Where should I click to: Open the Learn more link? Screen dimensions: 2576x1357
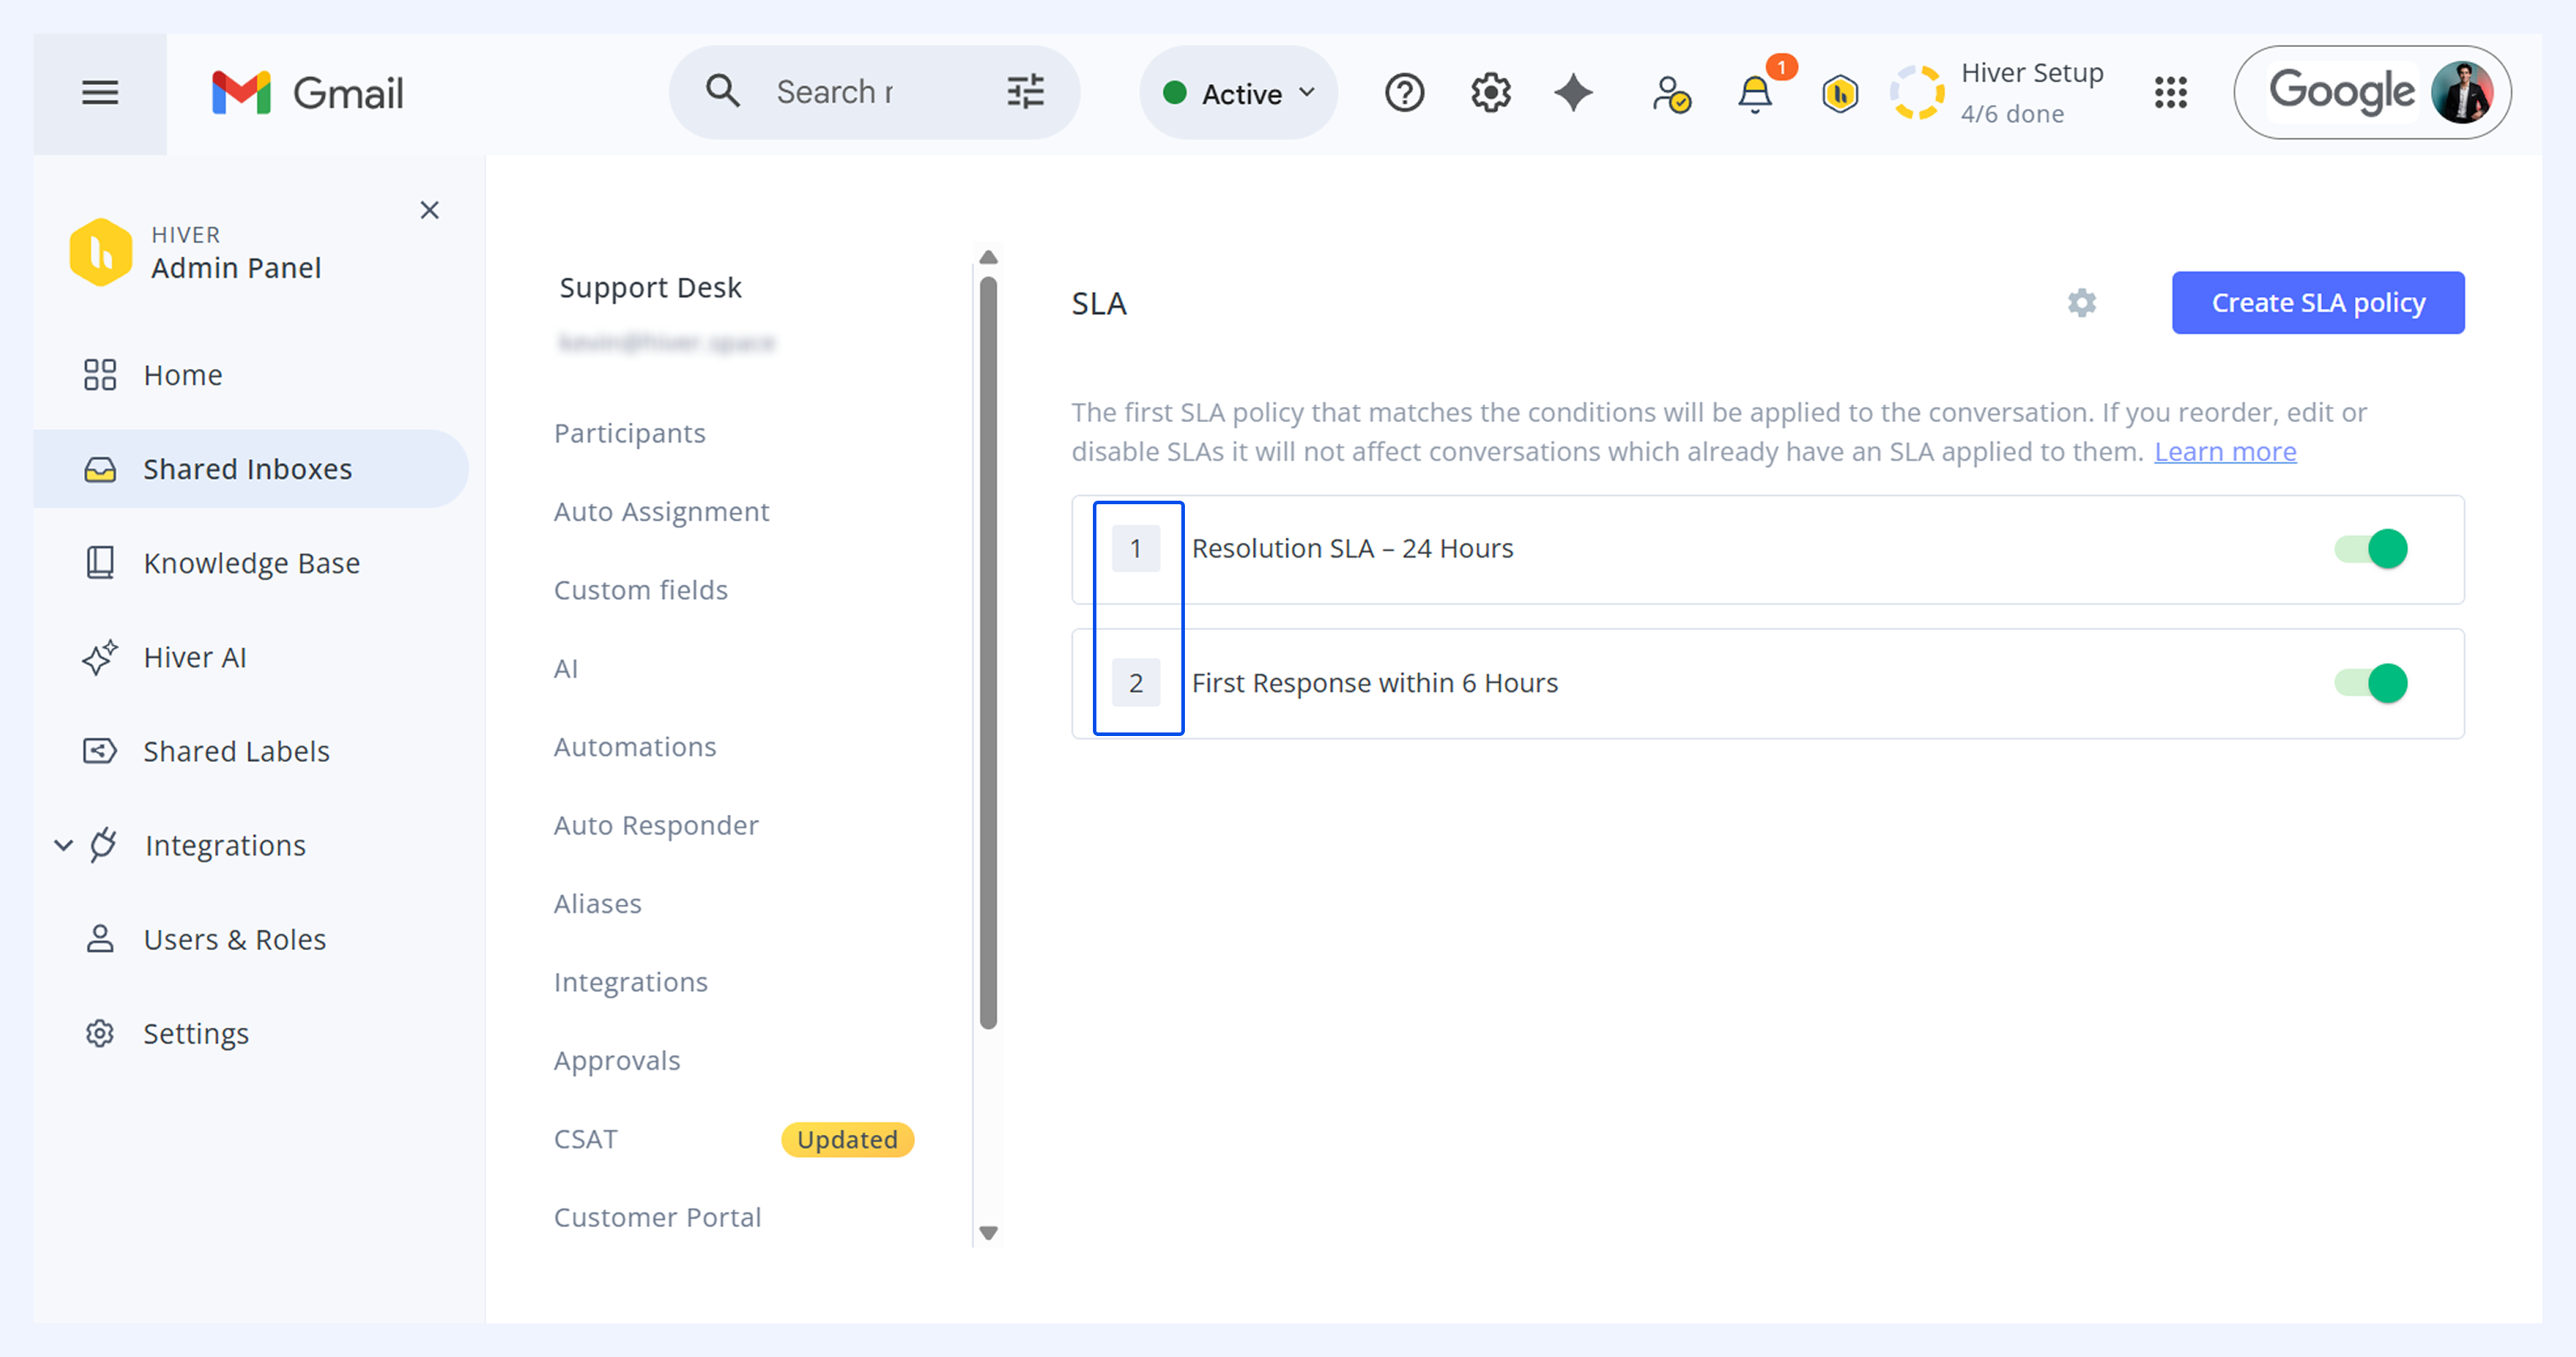pos(2225,452)
